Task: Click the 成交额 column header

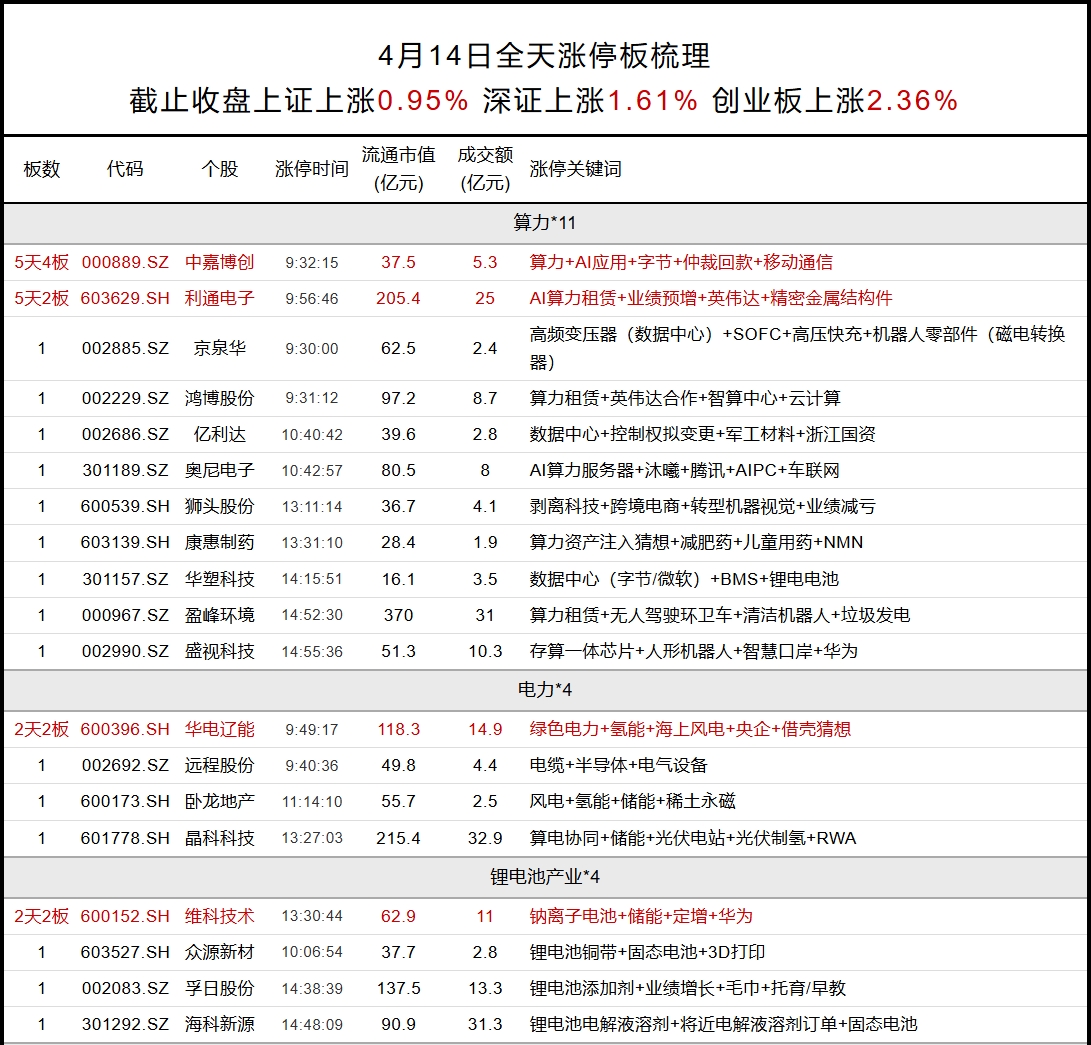Action: click(x=485, y=169)
